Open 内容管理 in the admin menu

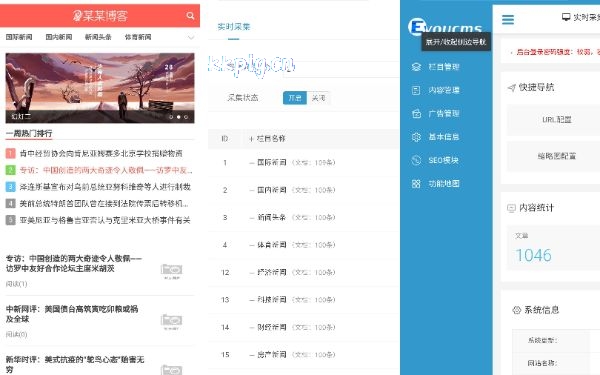(444, 90)
